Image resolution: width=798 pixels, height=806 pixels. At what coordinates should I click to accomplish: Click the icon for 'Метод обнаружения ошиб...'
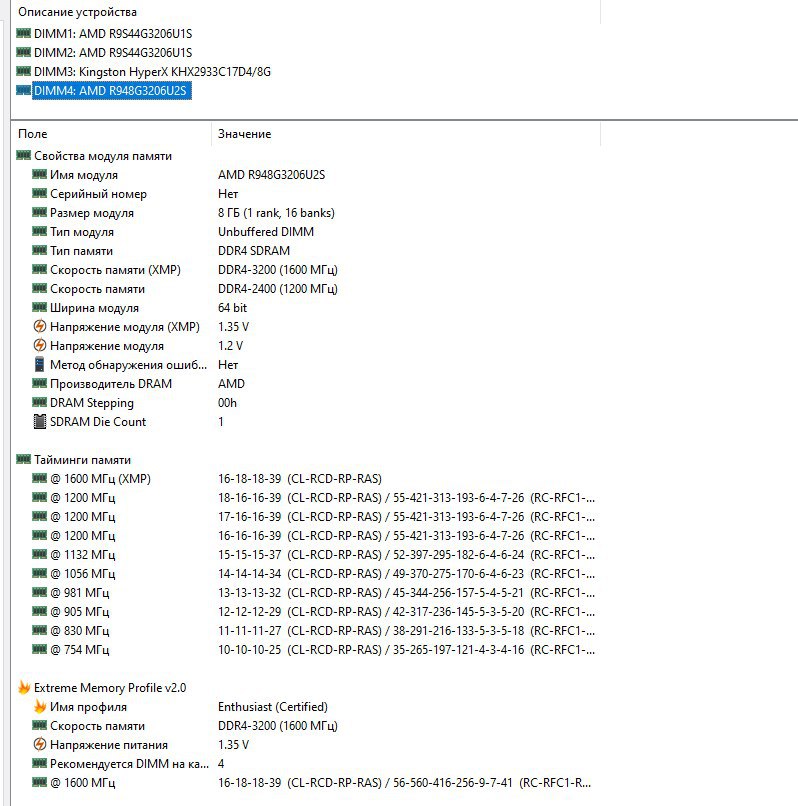(x=40, y=364)
